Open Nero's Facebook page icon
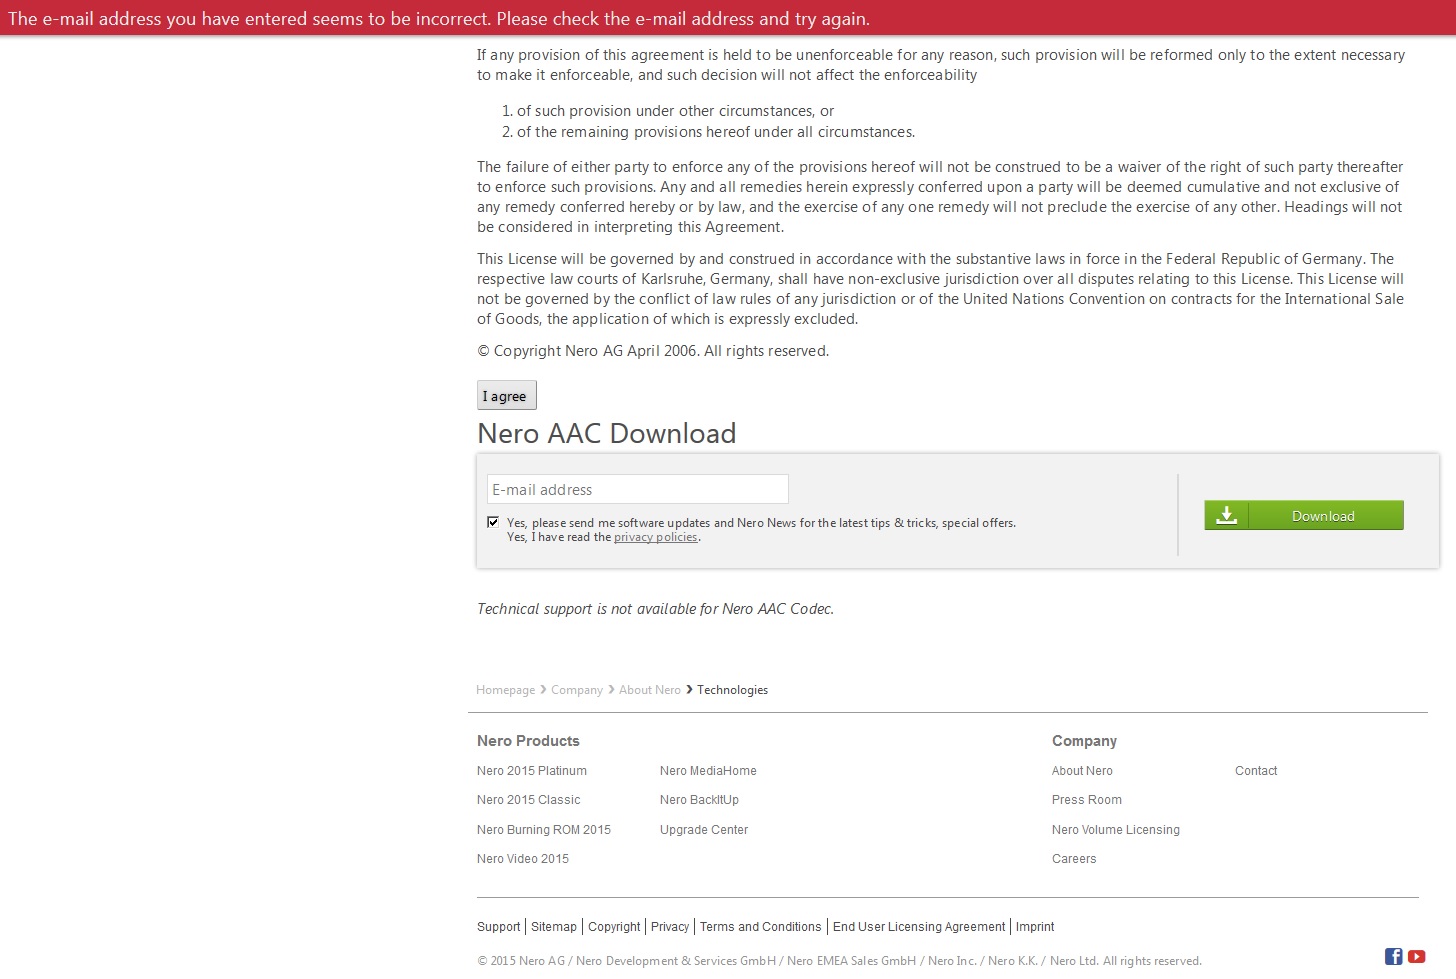This screenshot has width=1456, height=979. tap(1393, 957)
